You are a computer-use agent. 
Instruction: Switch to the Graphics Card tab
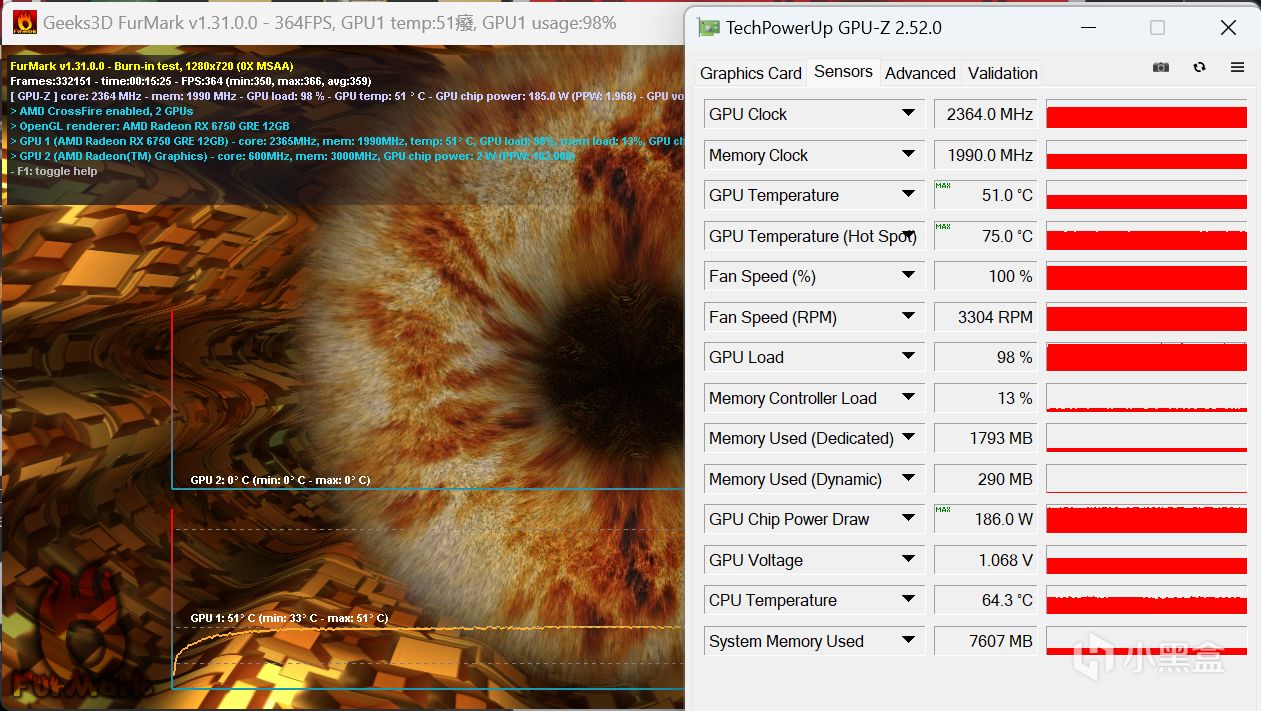[751, 73]
